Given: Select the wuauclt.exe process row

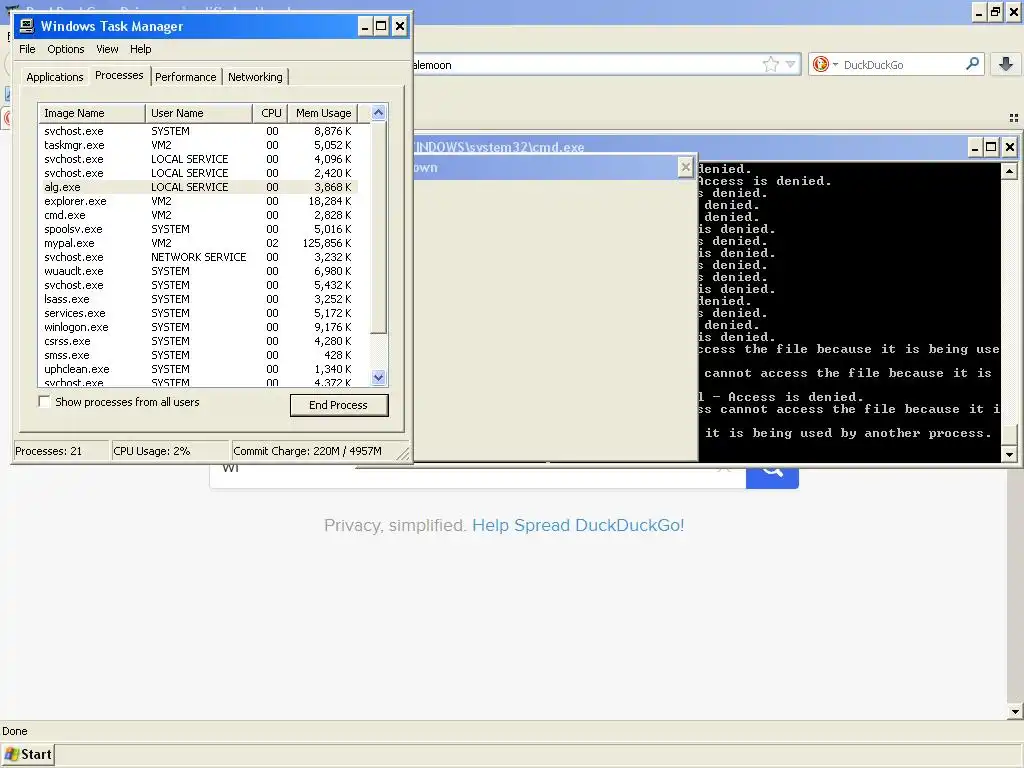Looking at the screenshot, I should click(x=198, y=271).
